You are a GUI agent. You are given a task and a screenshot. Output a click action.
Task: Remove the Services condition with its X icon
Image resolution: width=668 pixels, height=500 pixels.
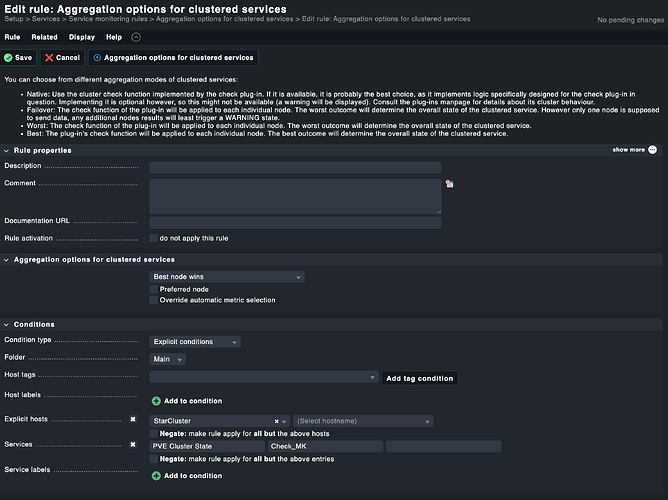tap(133, 445)
